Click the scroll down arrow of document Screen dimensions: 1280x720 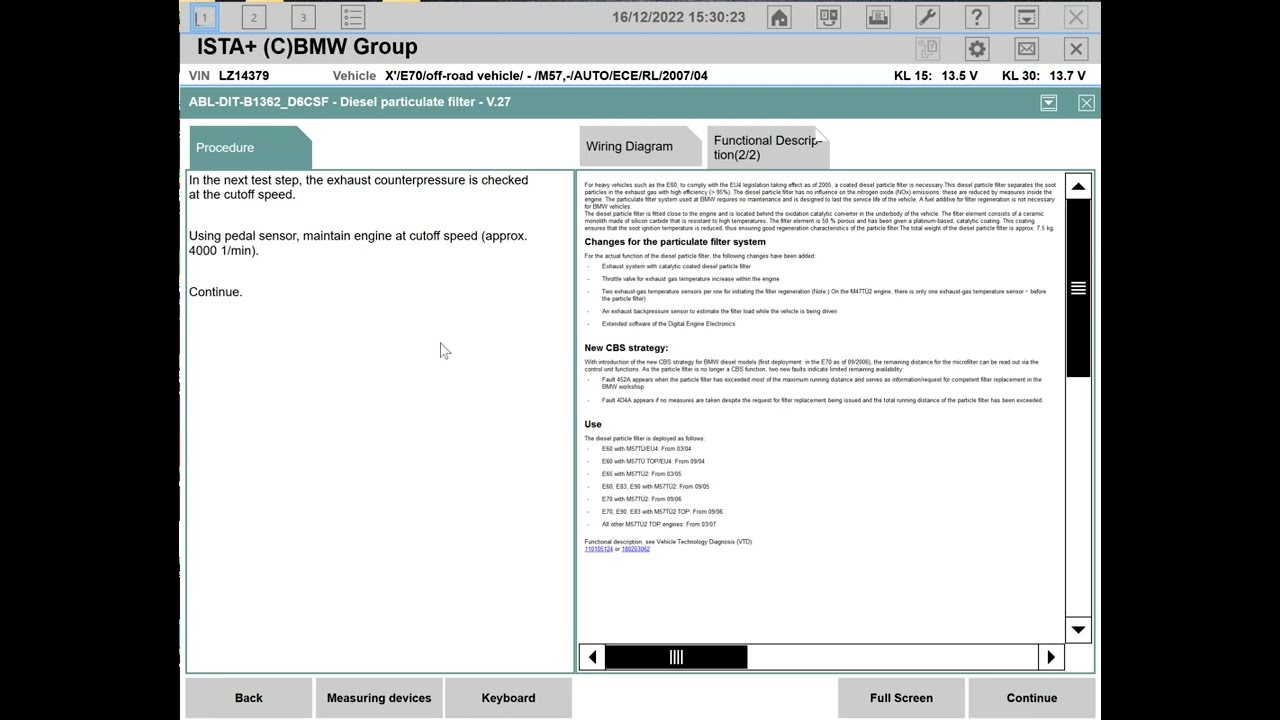1078,629
